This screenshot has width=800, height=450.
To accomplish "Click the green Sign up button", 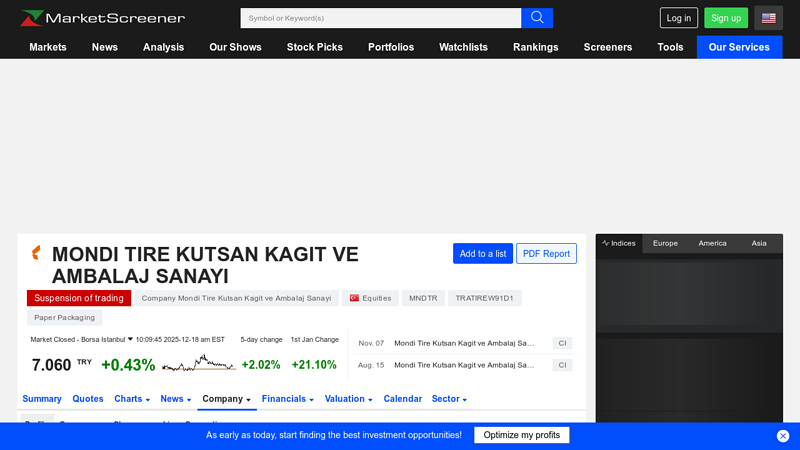I will click(726, 18).
